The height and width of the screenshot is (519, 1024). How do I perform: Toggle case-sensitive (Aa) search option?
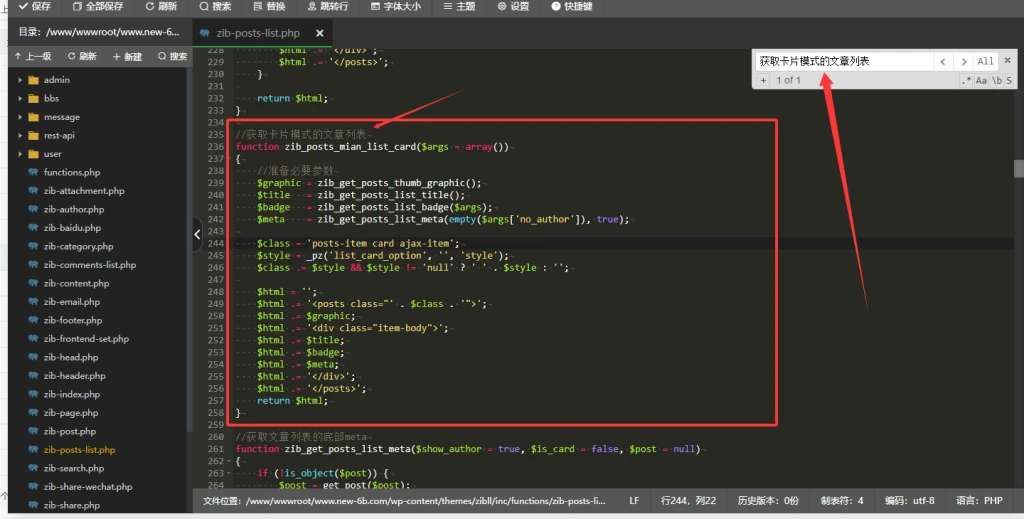tap(981, 80)
